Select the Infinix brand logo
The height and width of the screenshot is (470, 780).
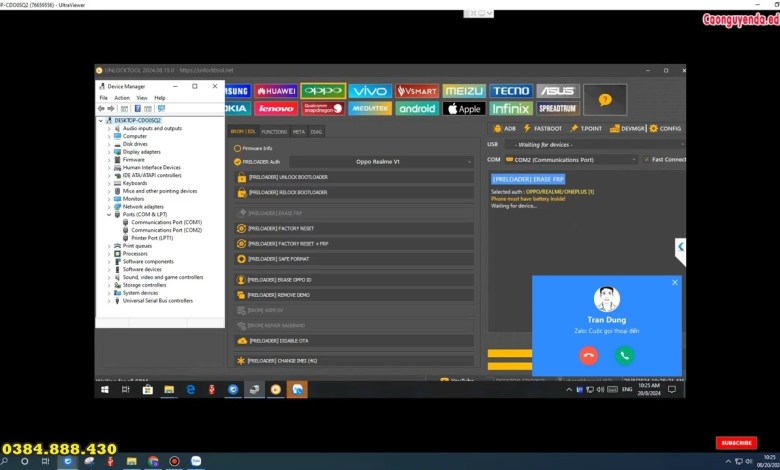tap(510, 108)
